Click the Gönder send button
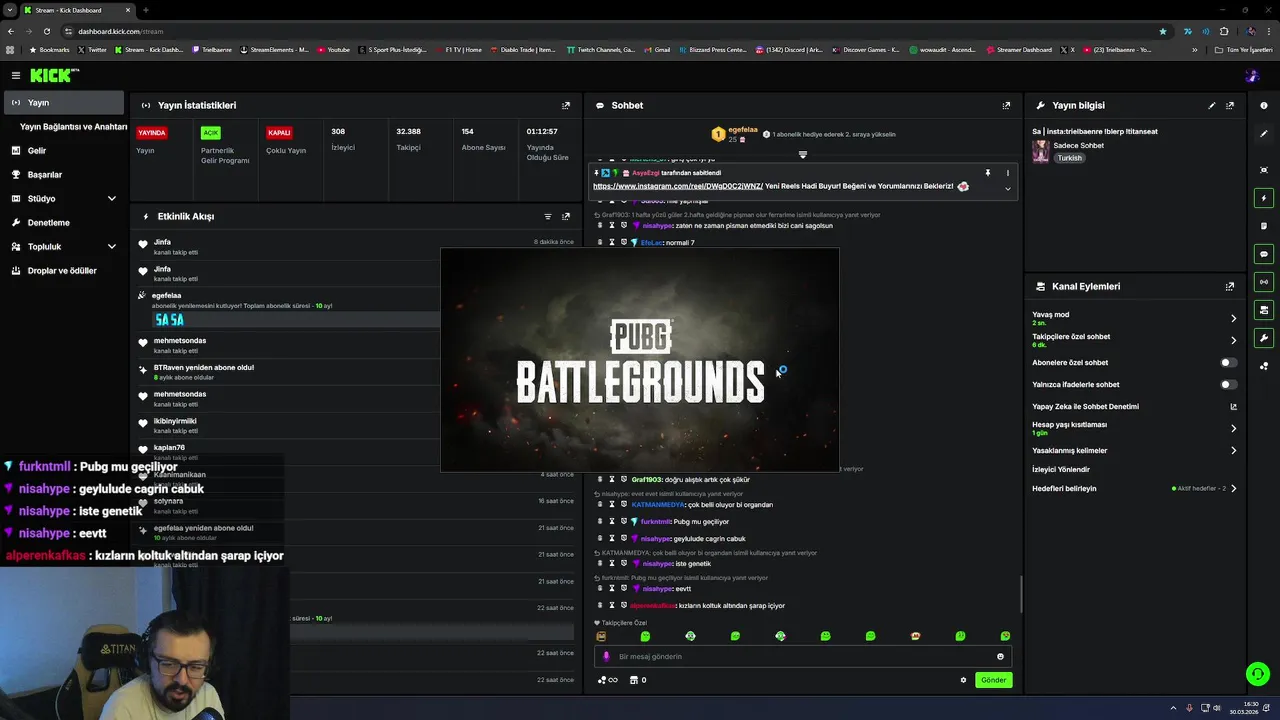 (x=994, y=680)
